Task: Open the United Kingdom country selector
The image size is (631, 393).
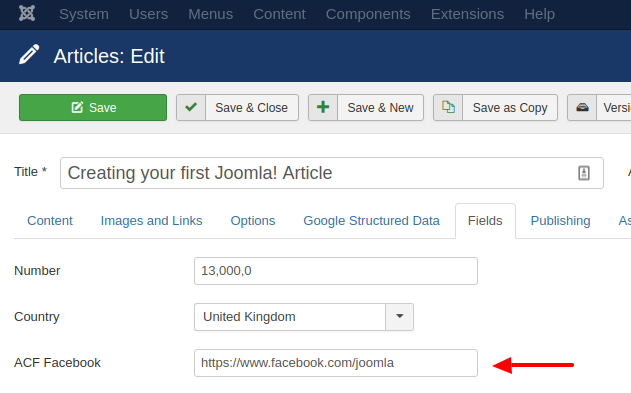Action: [304, 317]
